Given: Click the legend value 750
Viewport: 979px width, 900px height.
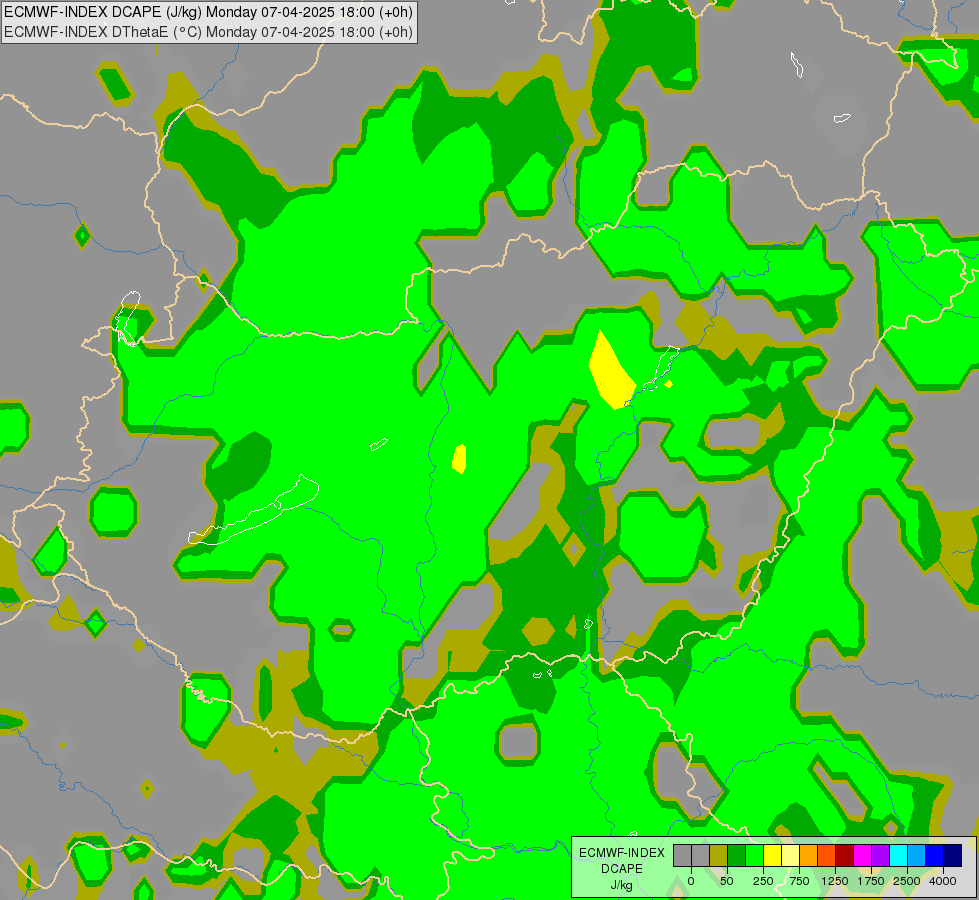Looking at the screenshot, I should point(799,881).
